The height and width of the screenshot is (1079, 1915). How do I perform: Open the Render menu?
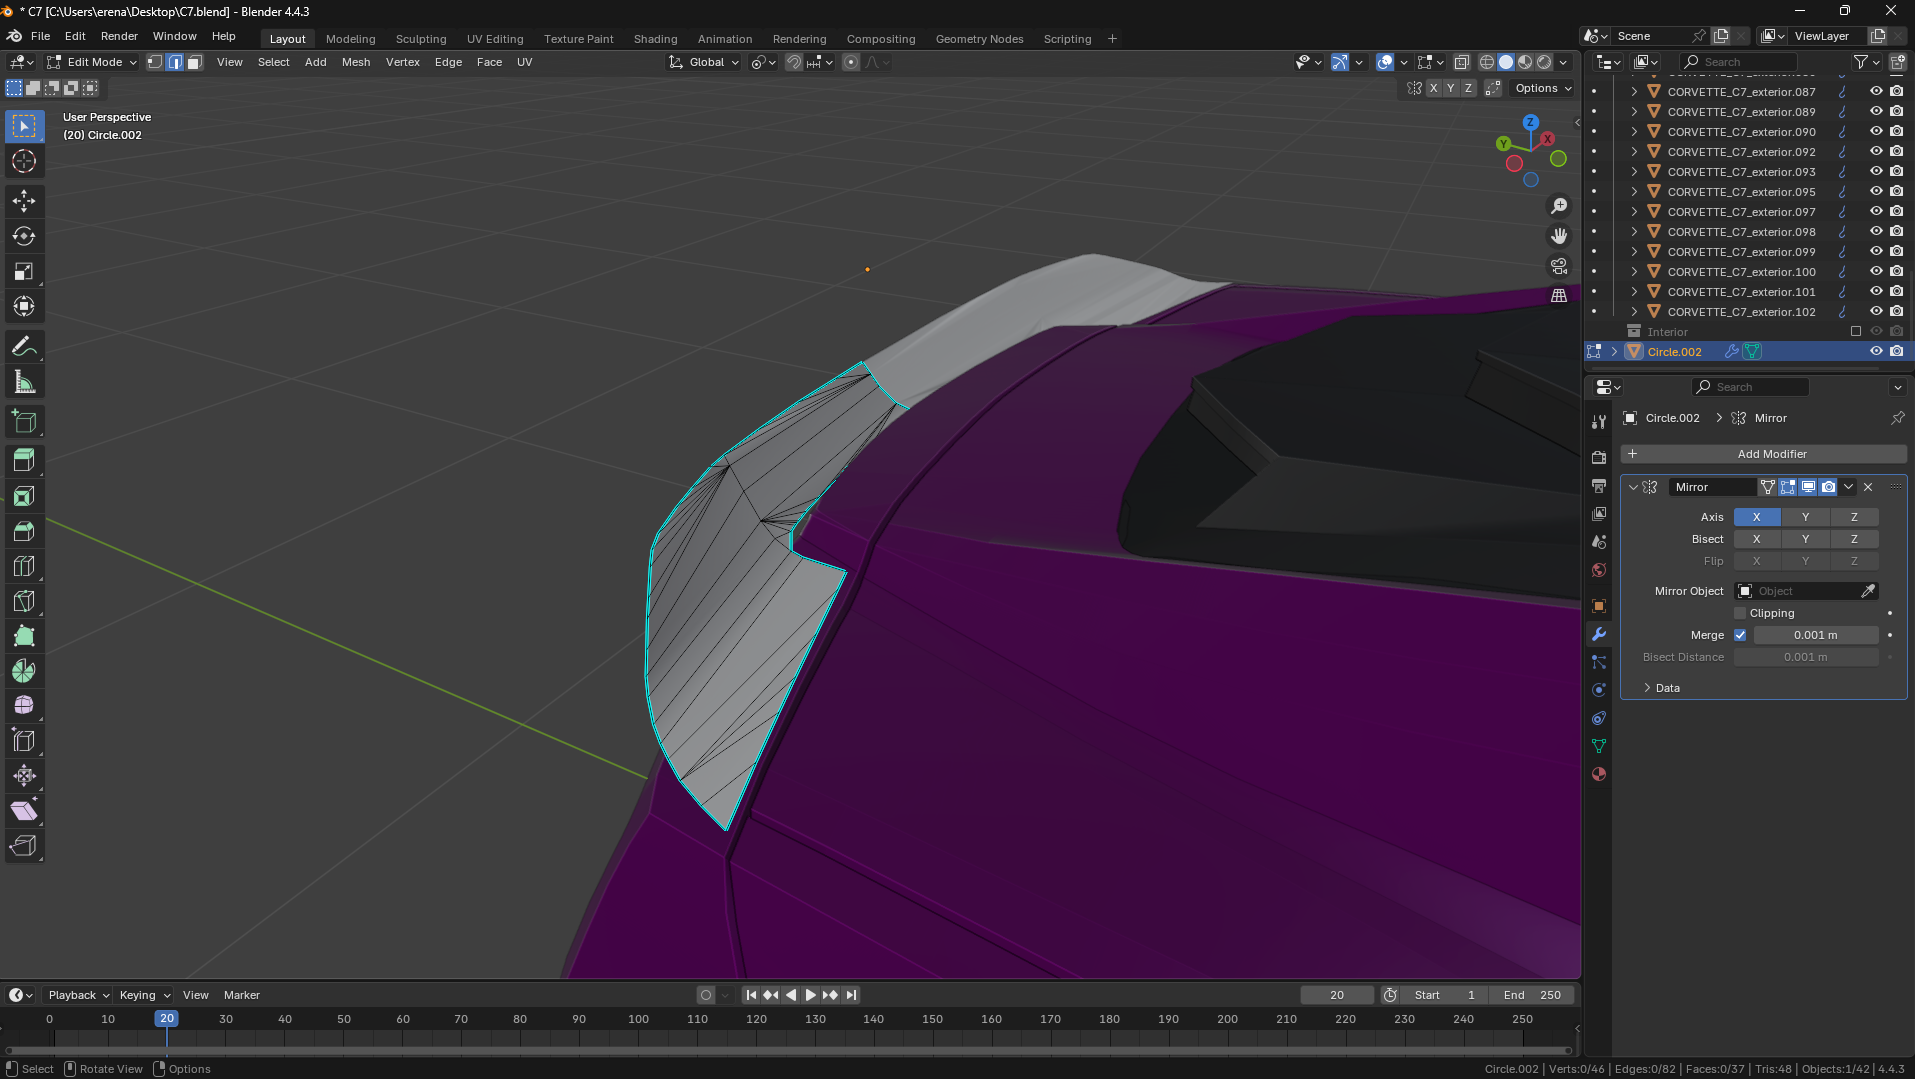click(x=119, y=36)
